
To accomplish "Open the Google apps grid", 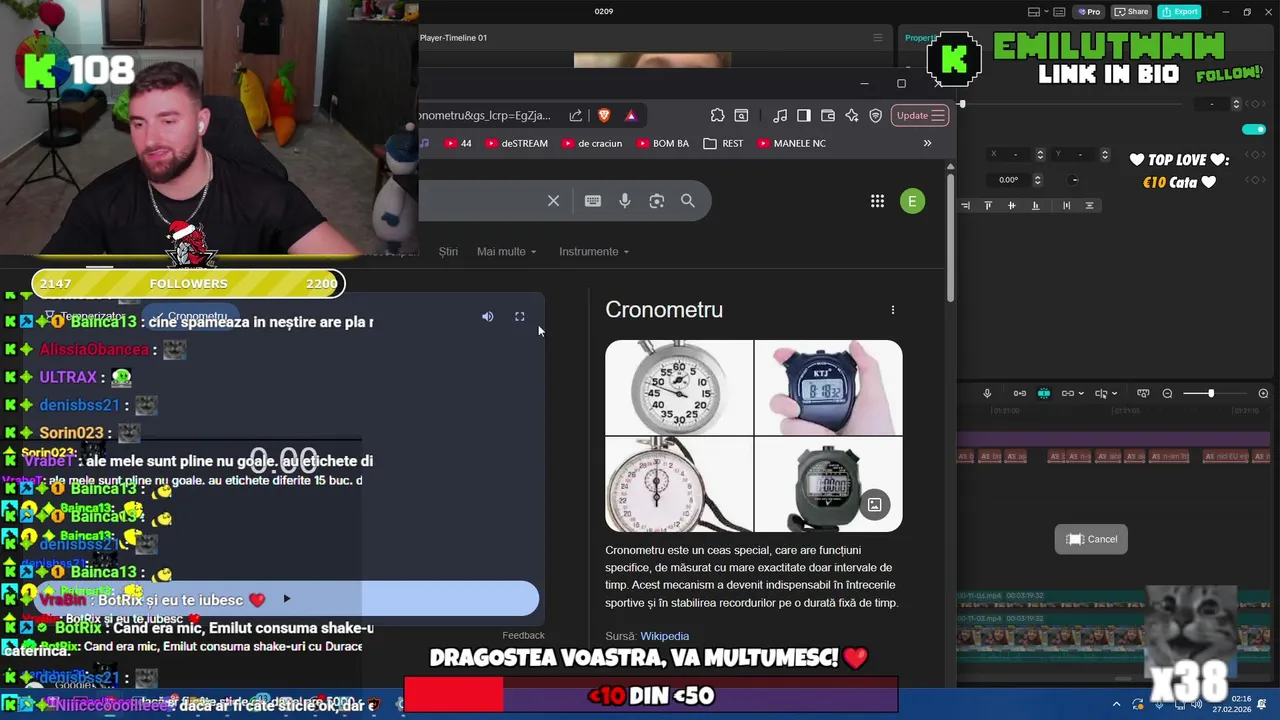I will pos(877,201).
